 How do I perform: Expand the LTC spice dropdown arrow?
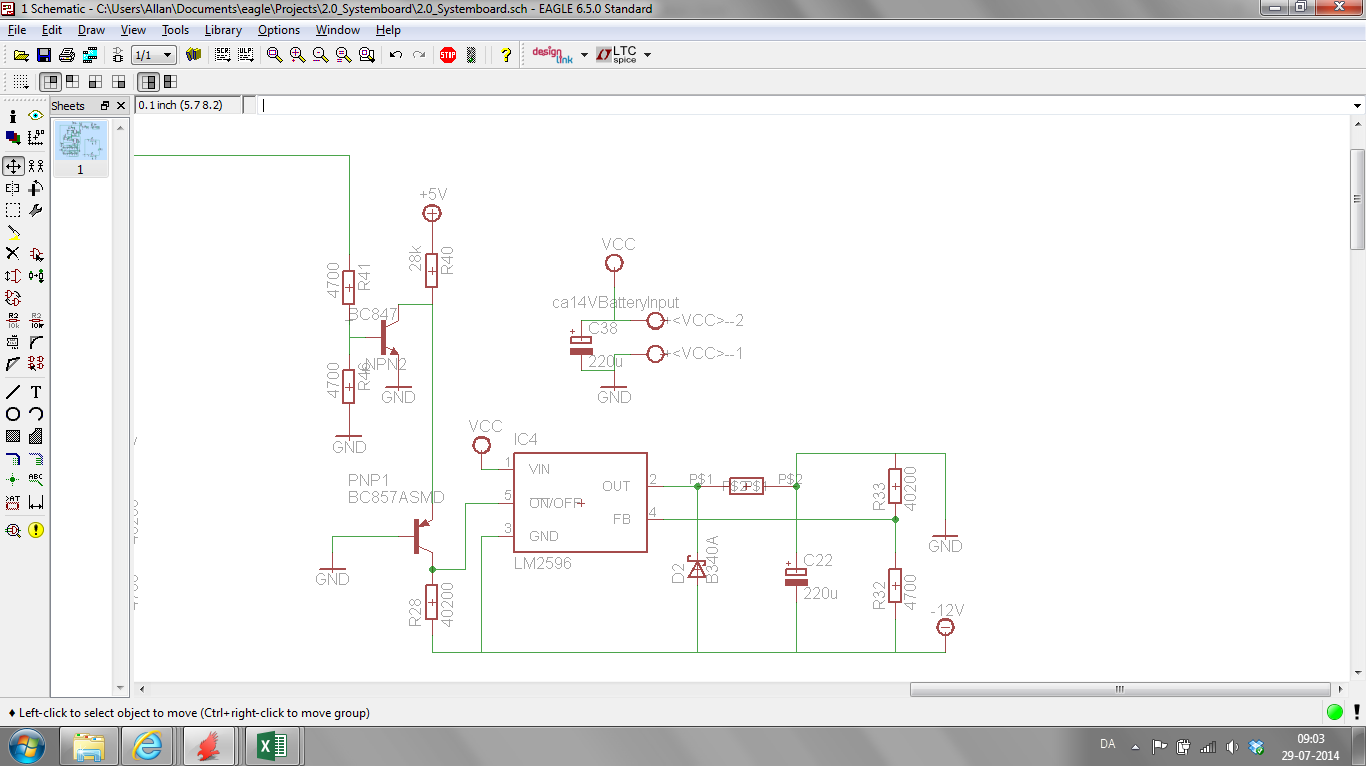tap(647, 55)
